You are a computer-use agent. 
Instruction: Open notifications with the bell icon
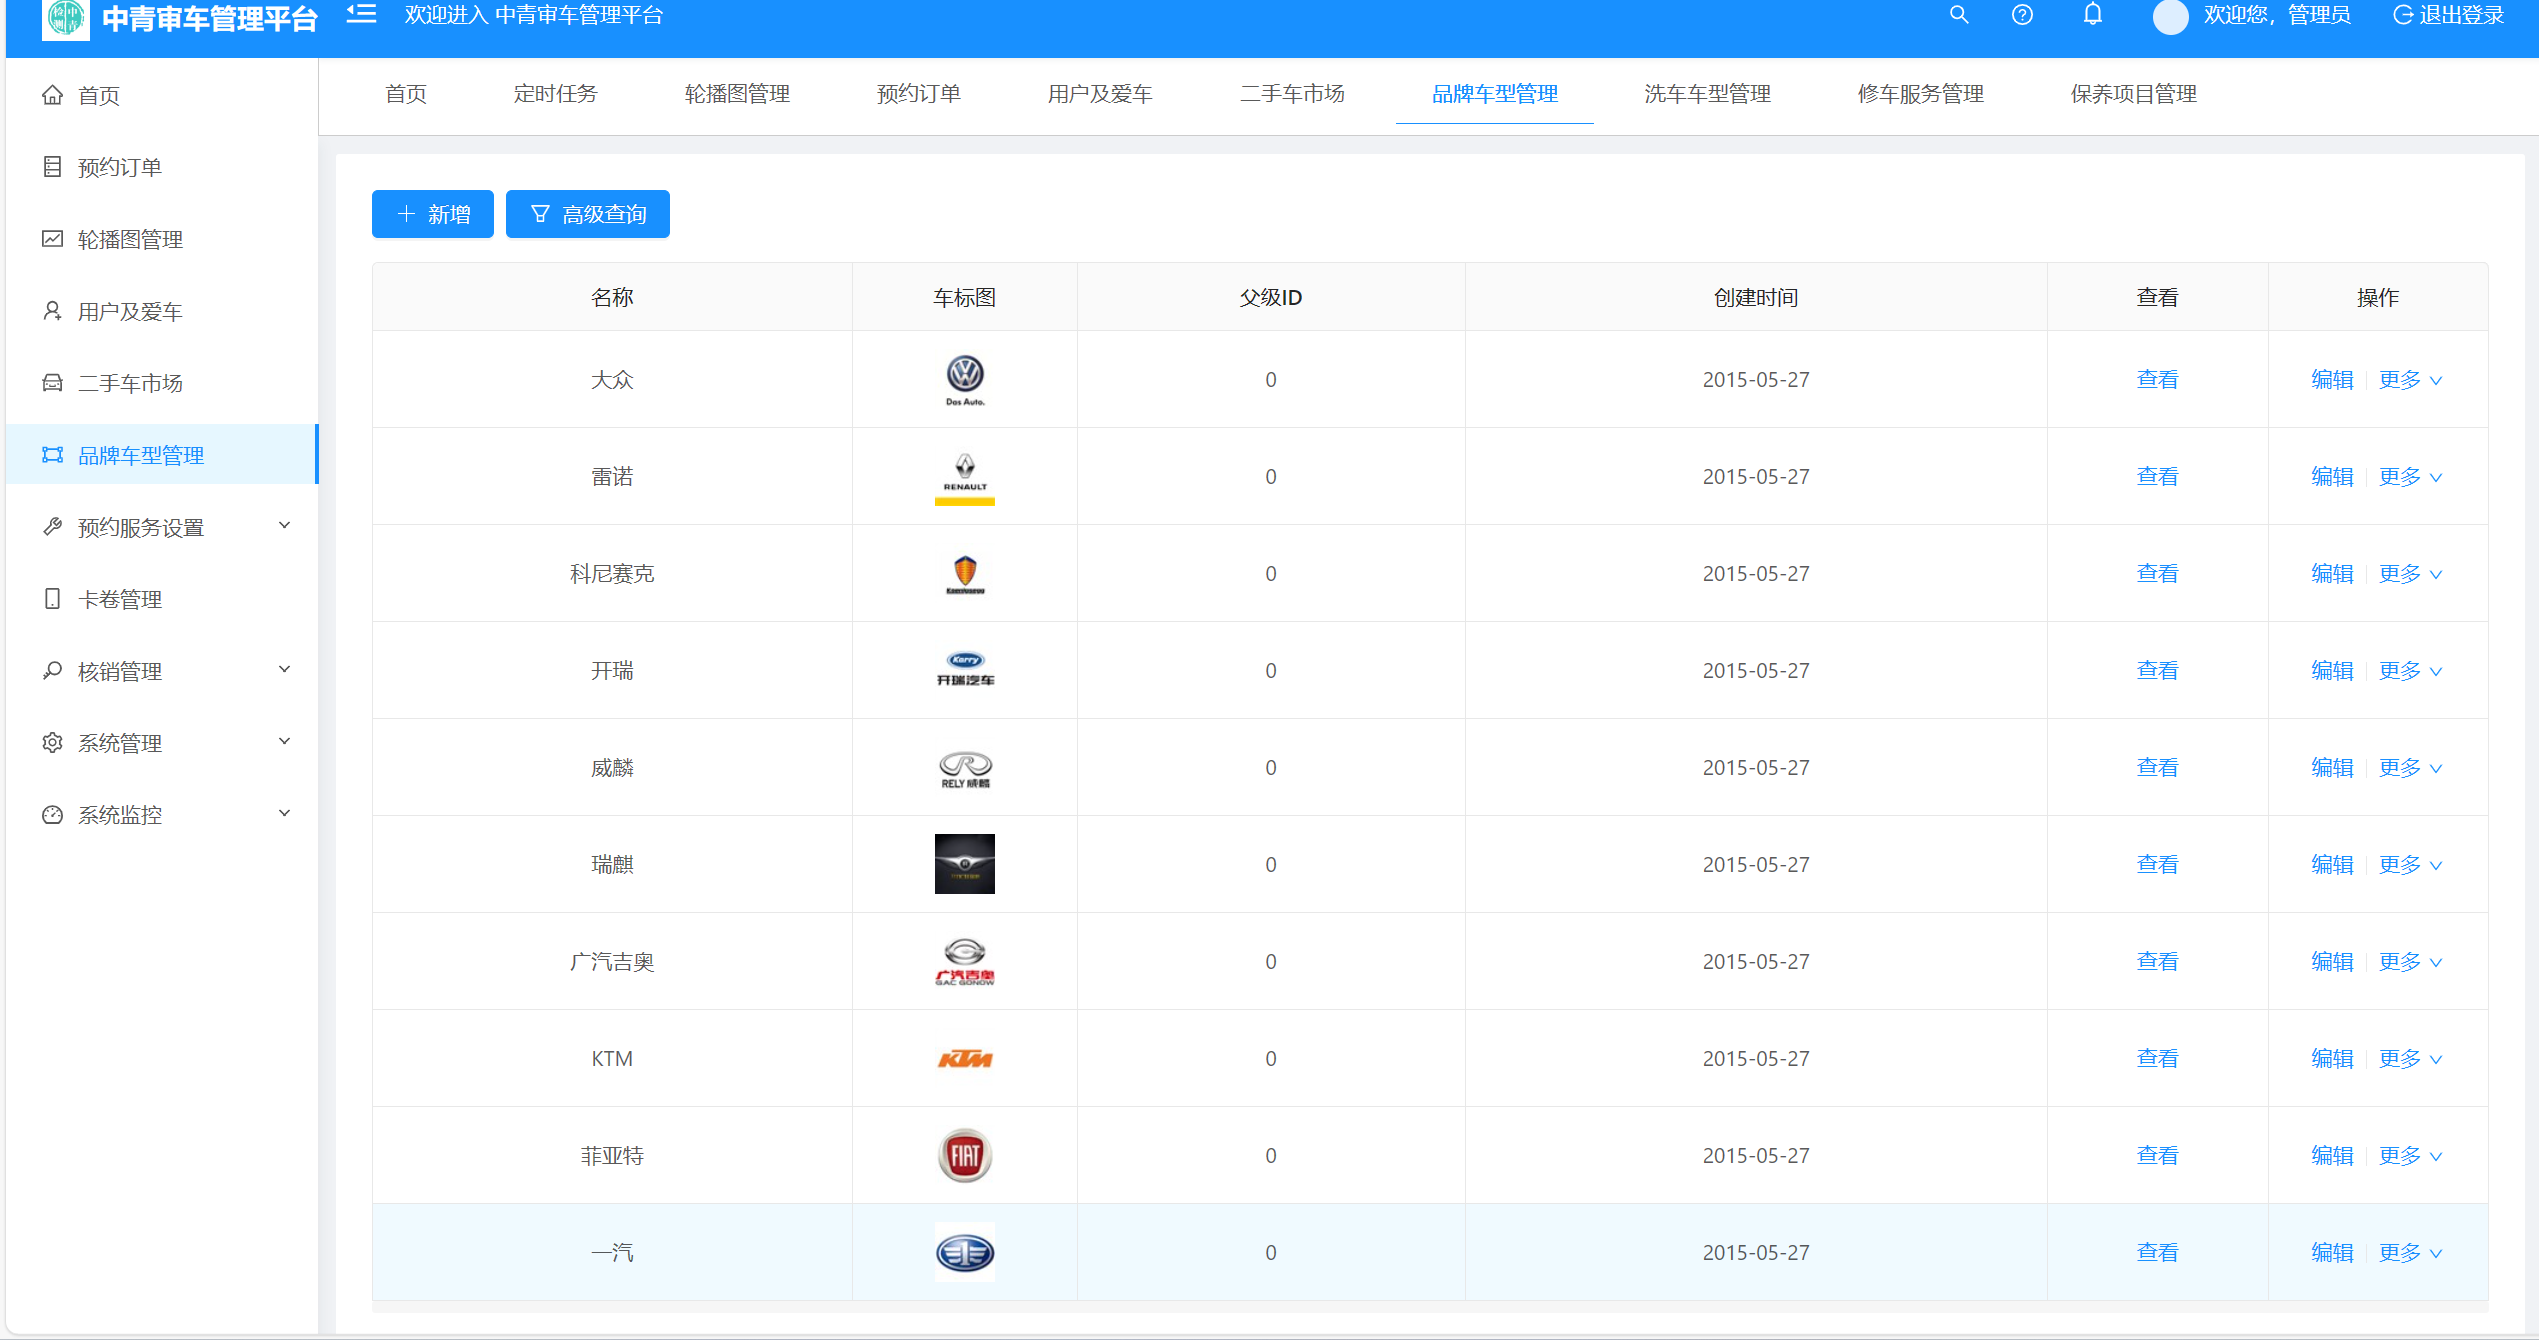point(2092,15)
